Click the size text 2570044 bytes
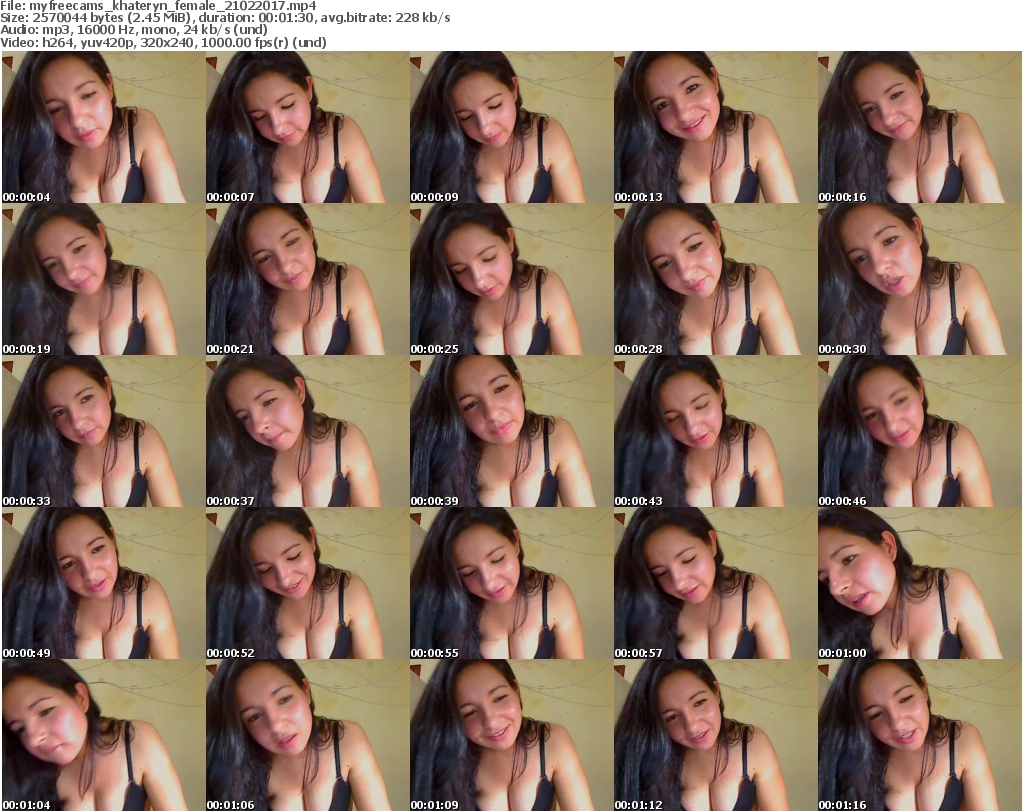1024x811 pixels. (79, 18)
